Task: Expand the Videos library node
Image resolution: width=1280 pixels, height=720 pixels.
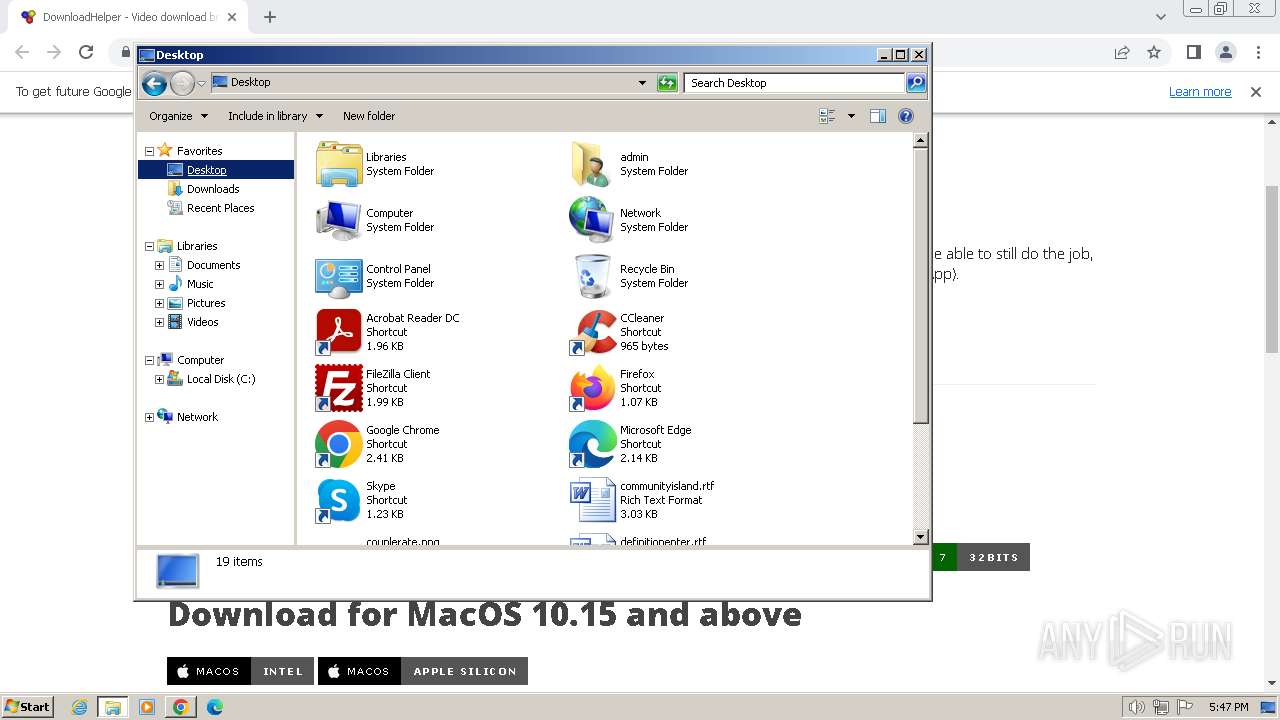Action: [x=159, y=322]
